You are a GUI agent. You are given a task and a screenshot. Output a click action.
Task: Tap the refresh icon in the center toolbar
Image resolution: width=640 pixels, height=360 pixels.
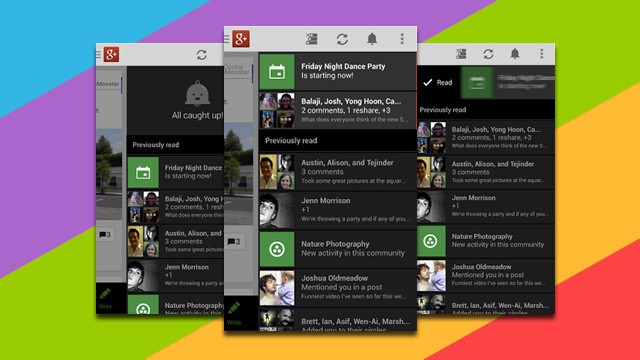(342, 39)
